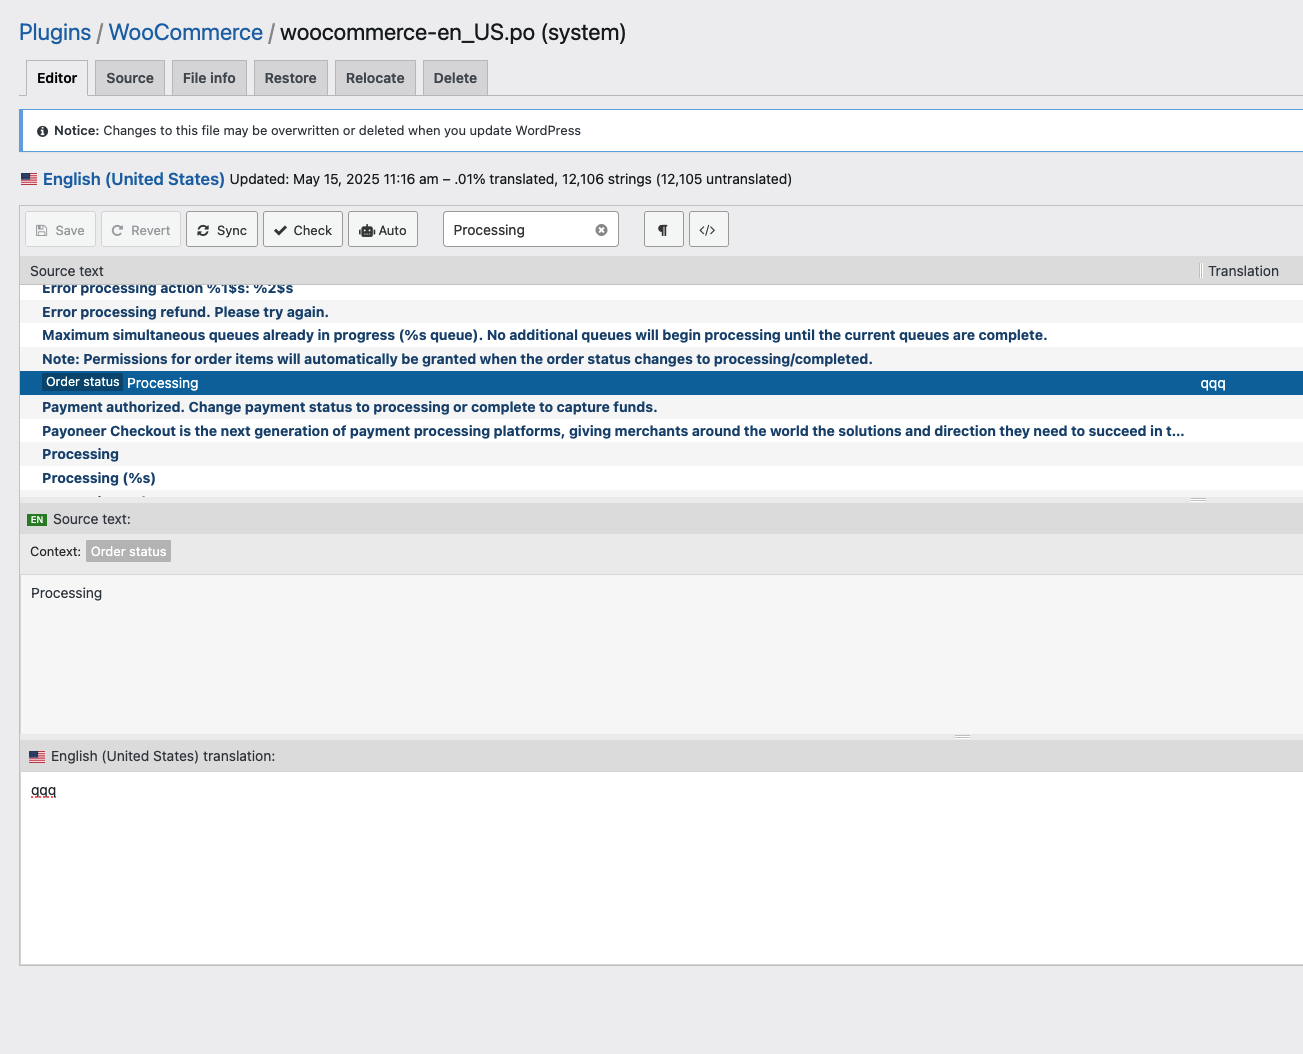
Task: Click the green EN source language icon
Action: pos(37,520)
